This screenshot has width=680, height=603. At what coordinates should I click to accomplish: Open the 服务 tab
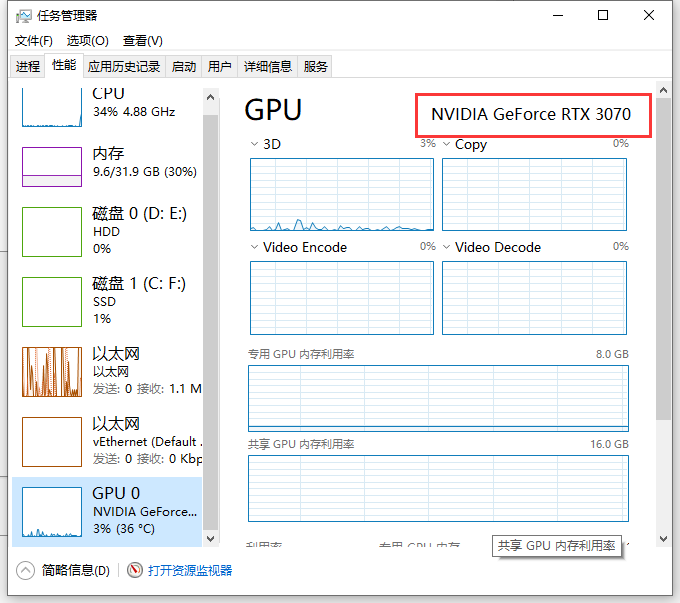315,67
